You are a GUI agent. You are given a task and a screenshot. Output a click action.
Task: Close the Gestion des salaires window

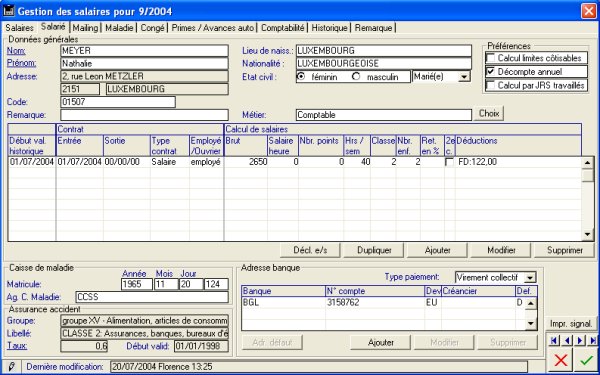click(x=589, y=11)
